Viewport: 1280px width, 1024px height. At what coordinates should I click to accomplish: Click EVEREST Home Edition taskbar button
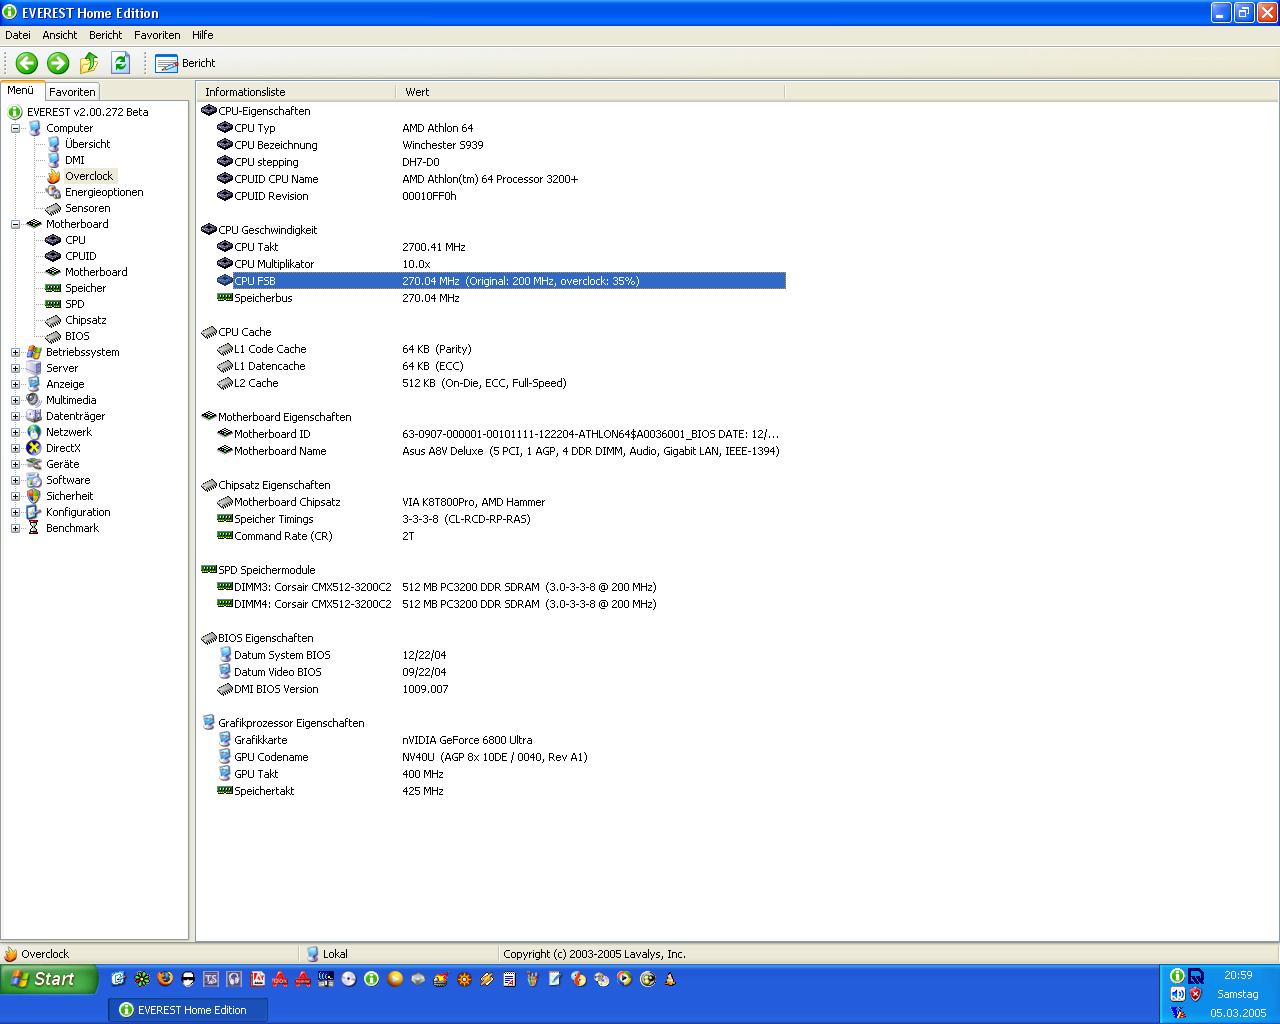[188, 1010]
